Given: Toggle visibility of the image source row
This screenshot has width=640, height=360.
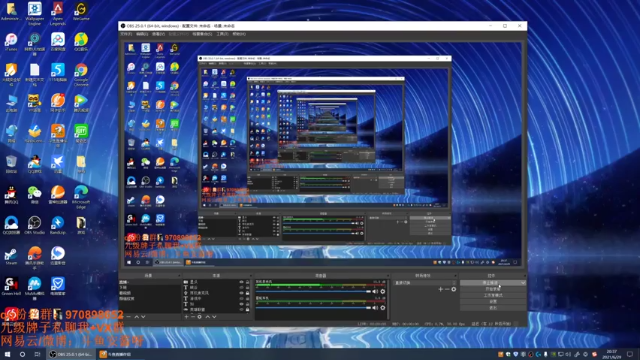Looking at the screenshot, I should tap(241, 309).
